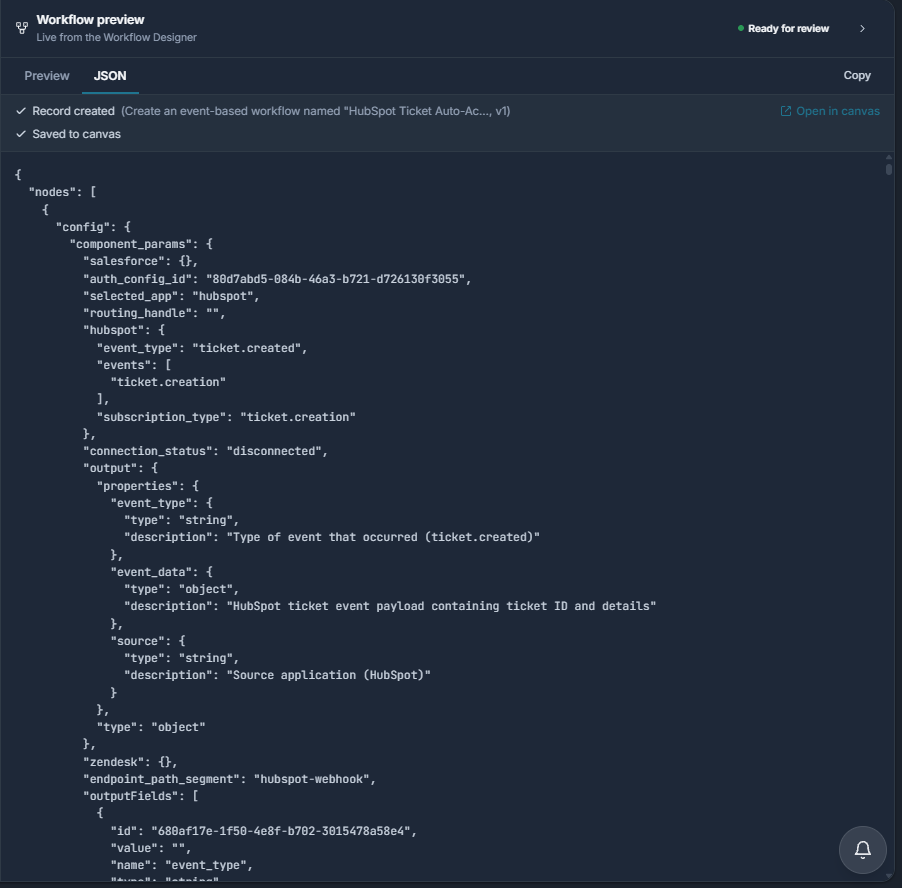Click the scrollbar up arrow of JSON pane

[x=889, y=157]
